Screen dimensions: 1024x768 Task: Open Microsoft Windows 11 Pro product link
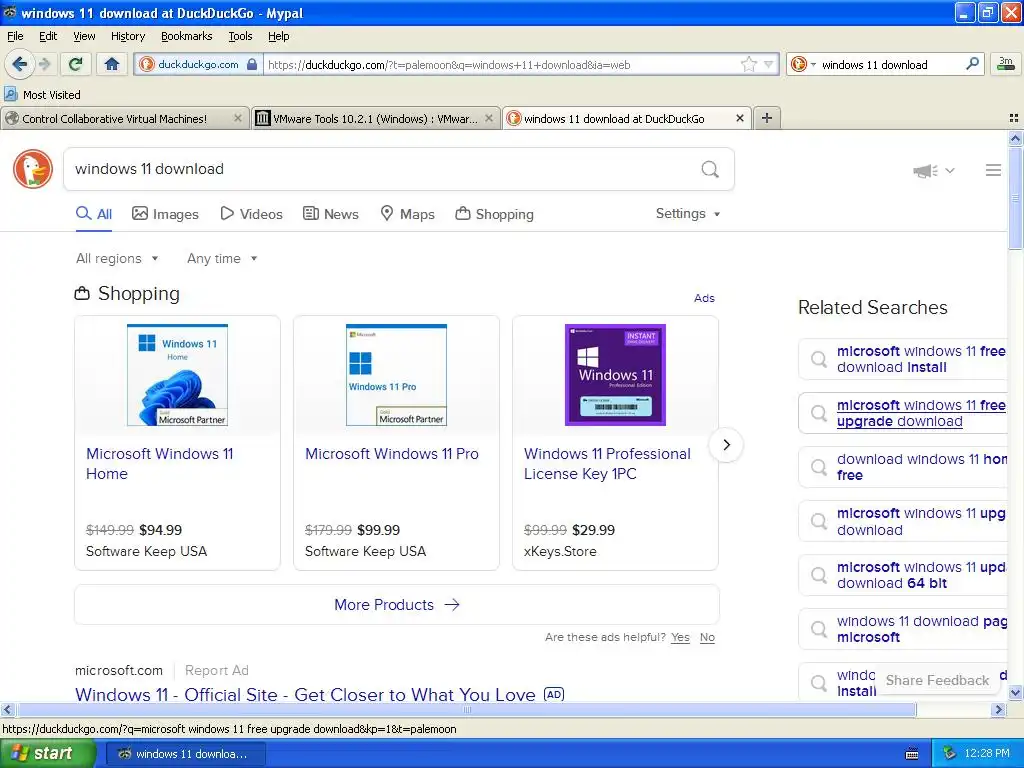[392, 454]
